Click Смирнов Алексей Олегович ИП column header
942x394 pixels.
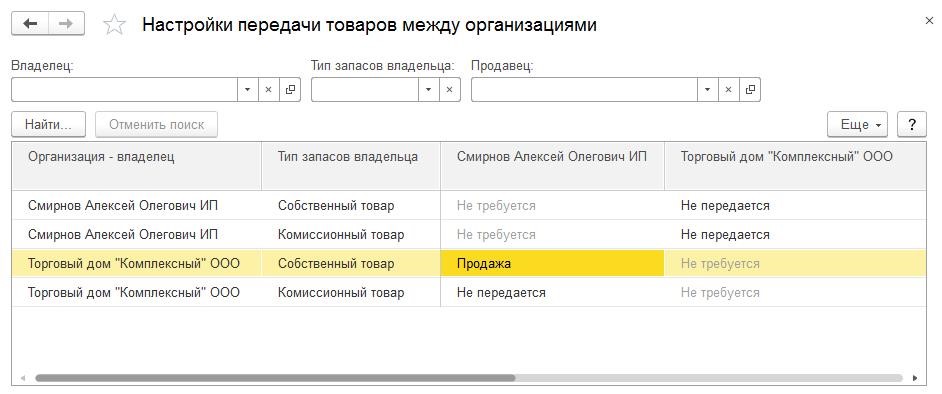point(552,166)
